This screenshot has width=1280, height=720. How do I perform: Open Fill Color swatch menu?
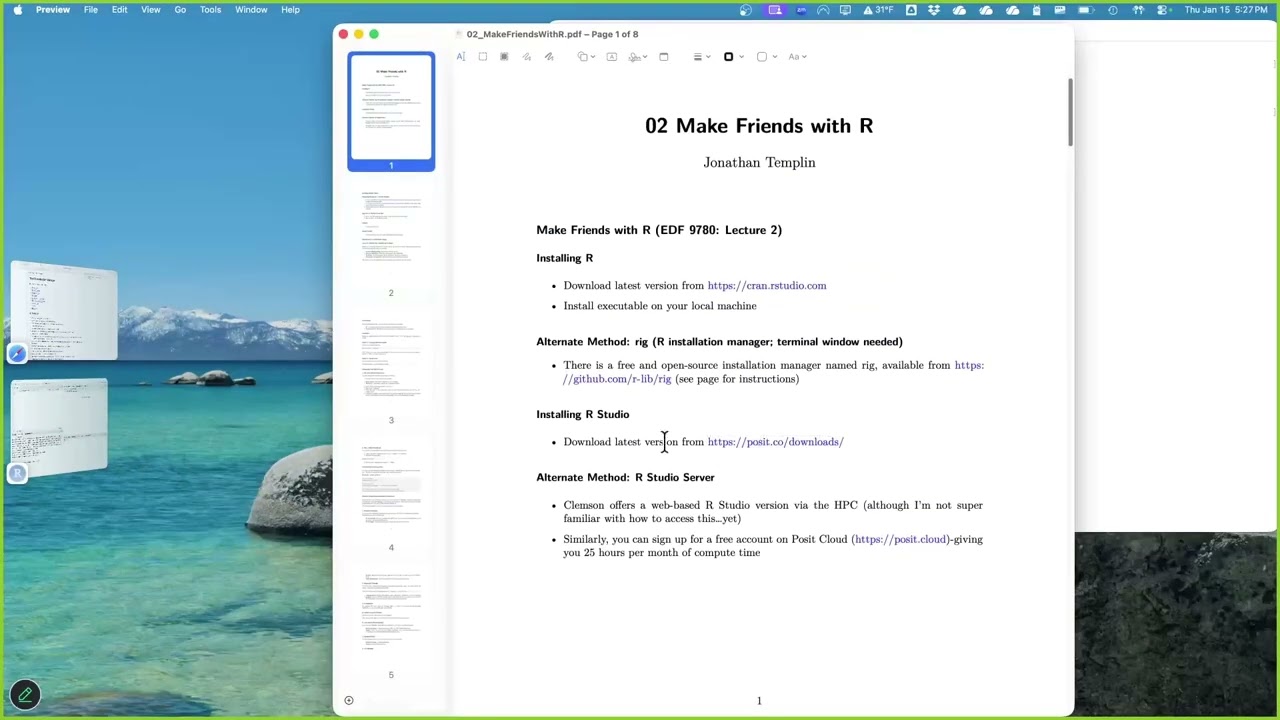pos(761,57)
